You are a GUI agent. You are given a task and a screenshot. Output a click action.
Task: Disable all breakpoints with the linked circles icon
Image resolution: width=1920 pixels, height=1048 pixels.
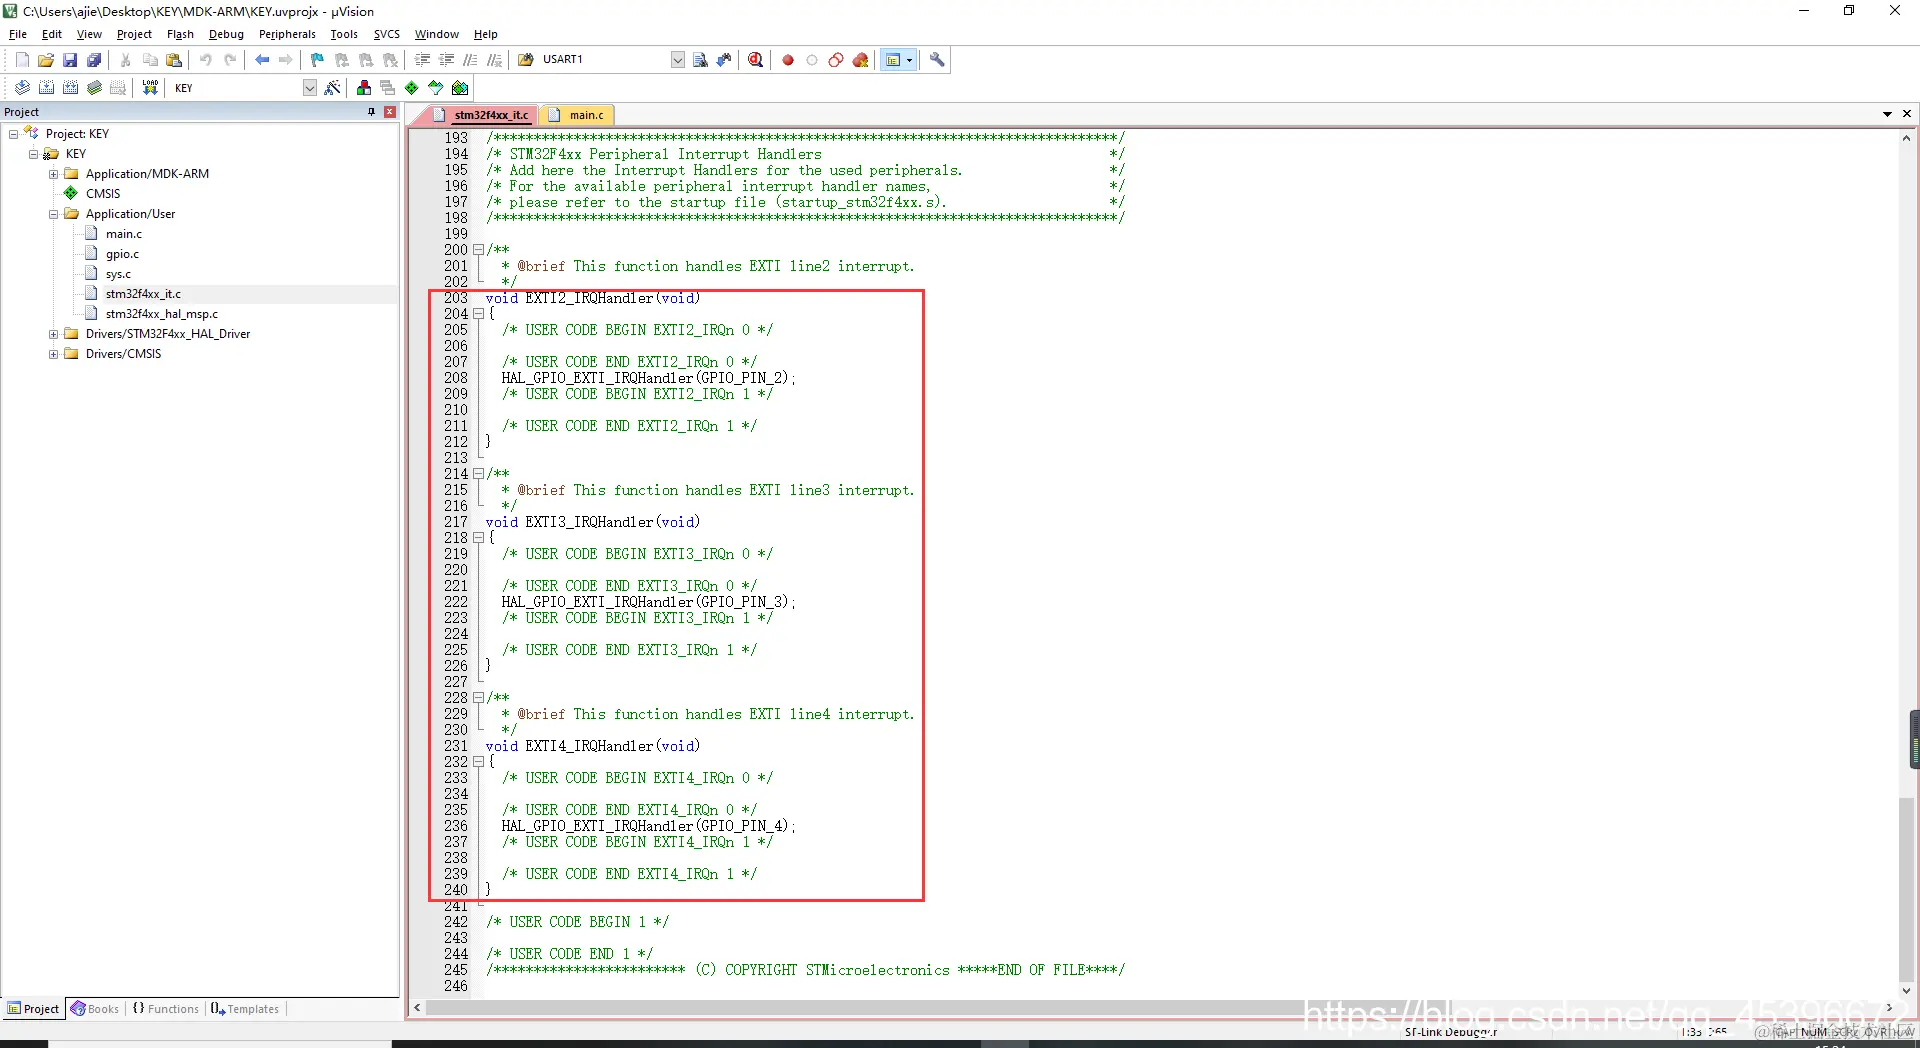coord(836,60)
